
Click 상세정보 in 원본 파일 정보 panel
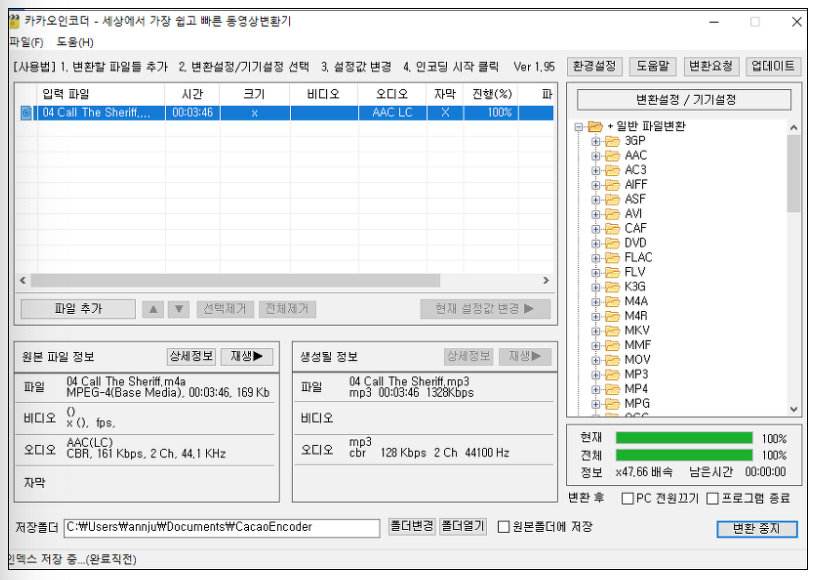191,356
